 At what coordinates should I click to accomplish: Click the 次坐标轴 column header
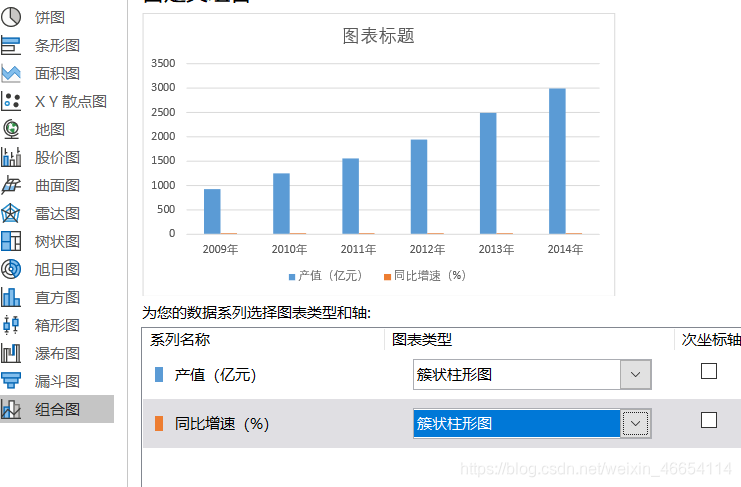(x=711, y=340)
